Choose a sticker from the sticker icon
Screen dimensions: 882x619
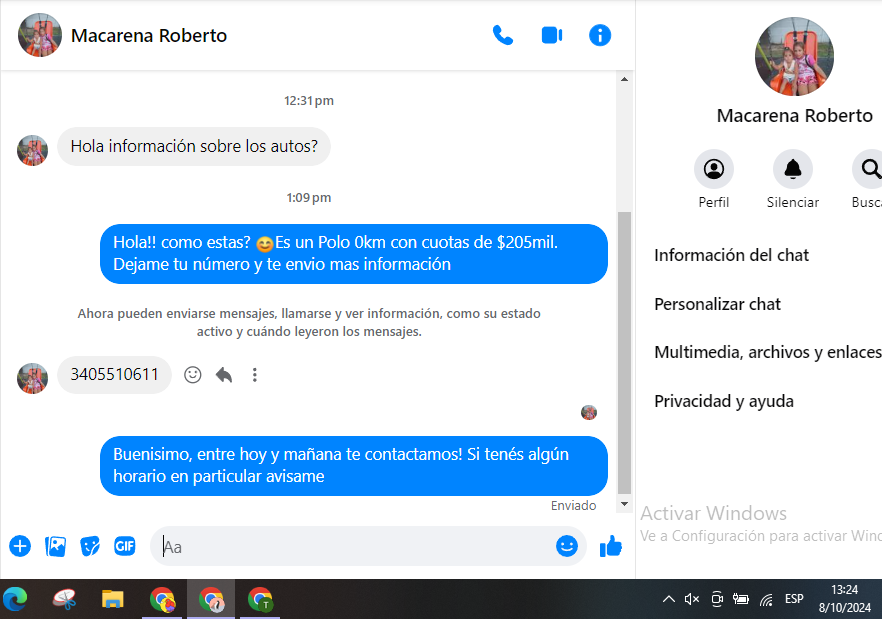pos(90,546)
